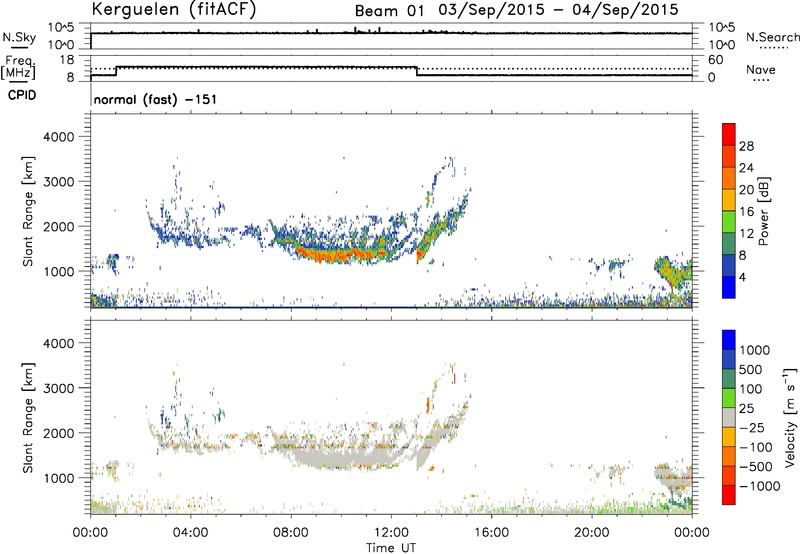Click the 20 label on power colorbar
Image resolution: width=800 pixels, height=554 pixels.
click(x=746, y=190)
